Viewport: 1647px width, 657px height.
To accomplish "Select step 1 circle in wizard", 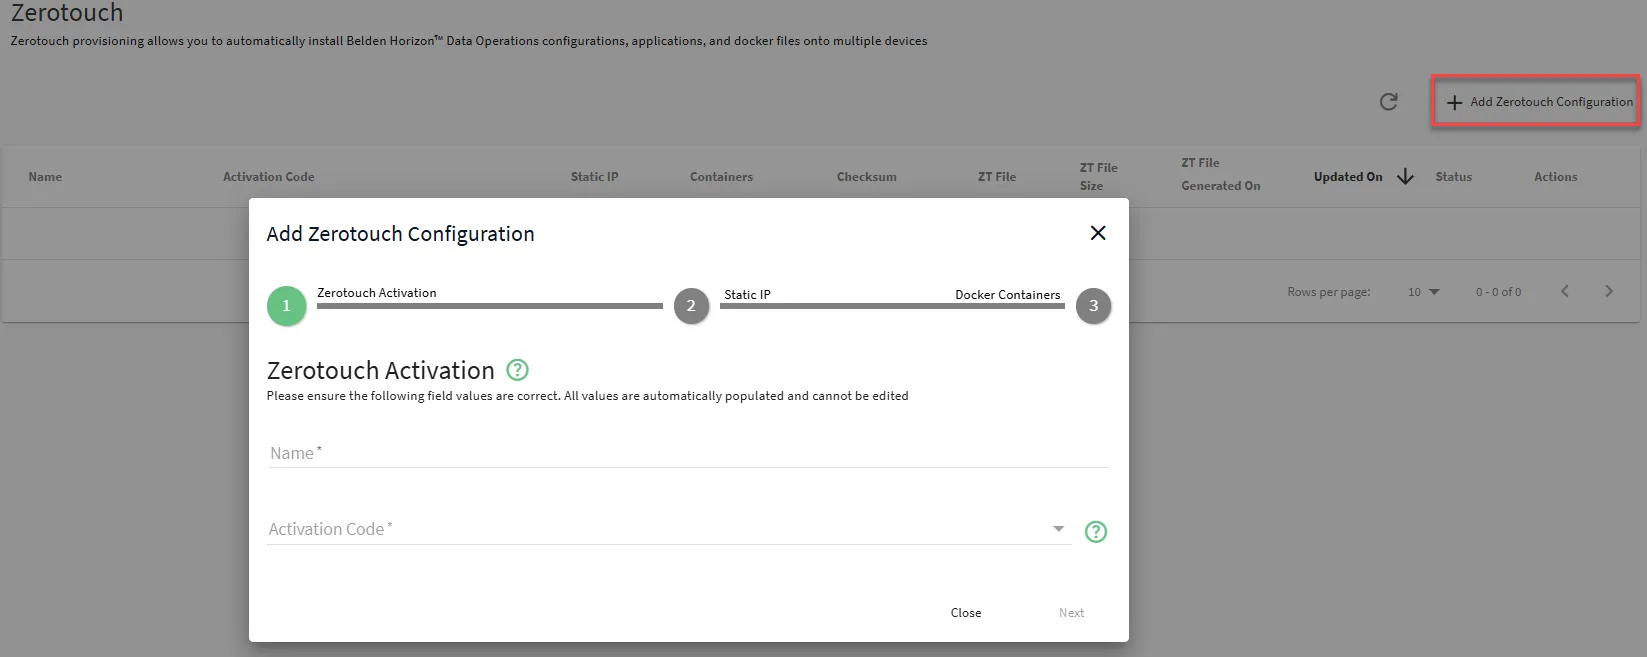I will point(286,306).
